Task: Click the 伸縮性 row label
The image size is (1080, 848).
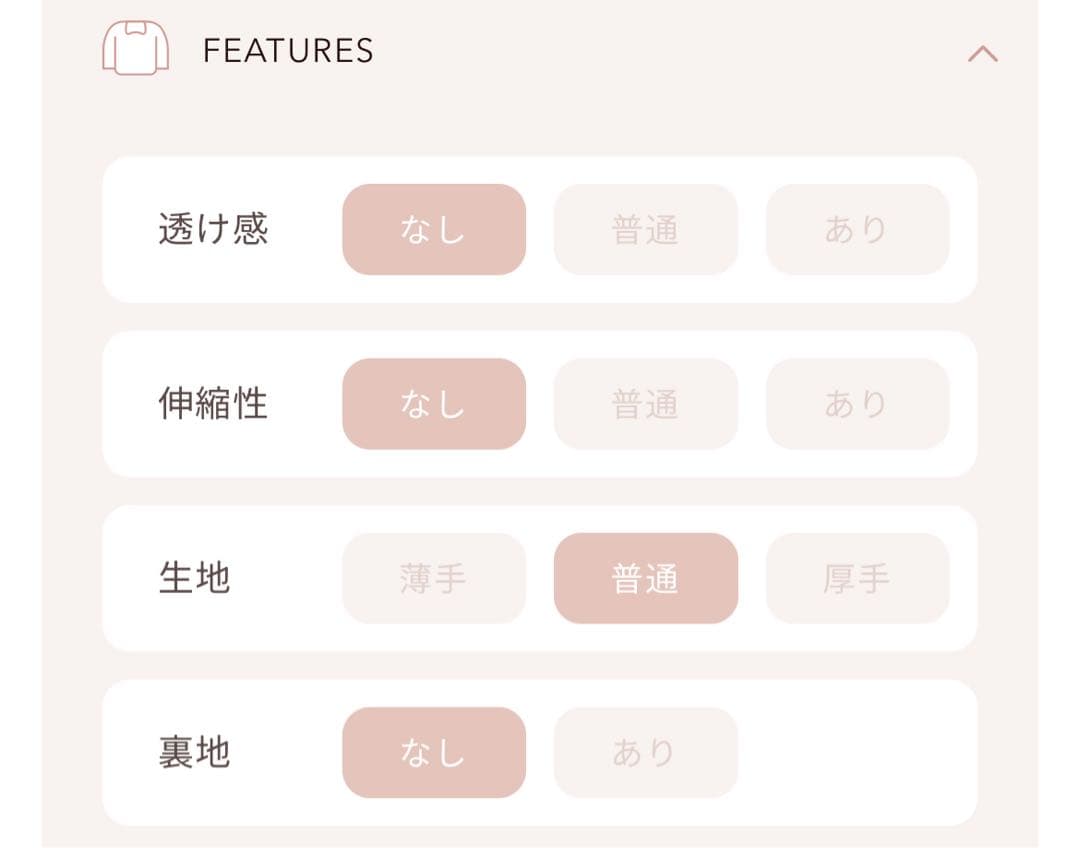Action: pos(213,403)
